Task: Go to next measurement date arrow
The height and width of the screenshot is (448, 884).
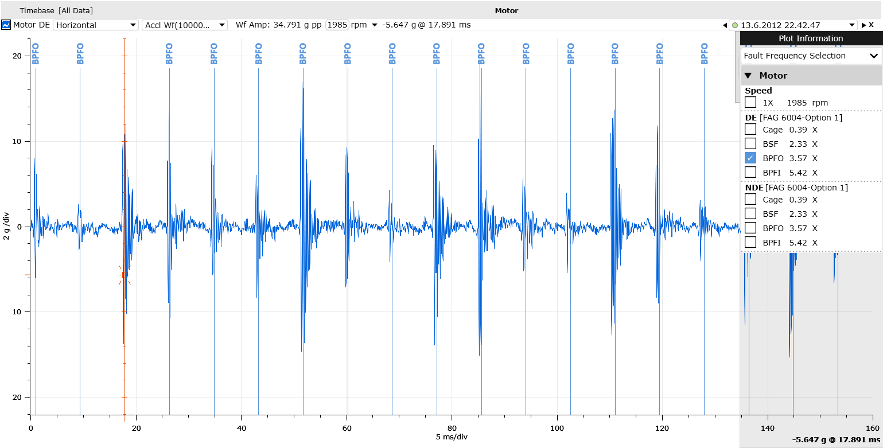Action: 863,25
